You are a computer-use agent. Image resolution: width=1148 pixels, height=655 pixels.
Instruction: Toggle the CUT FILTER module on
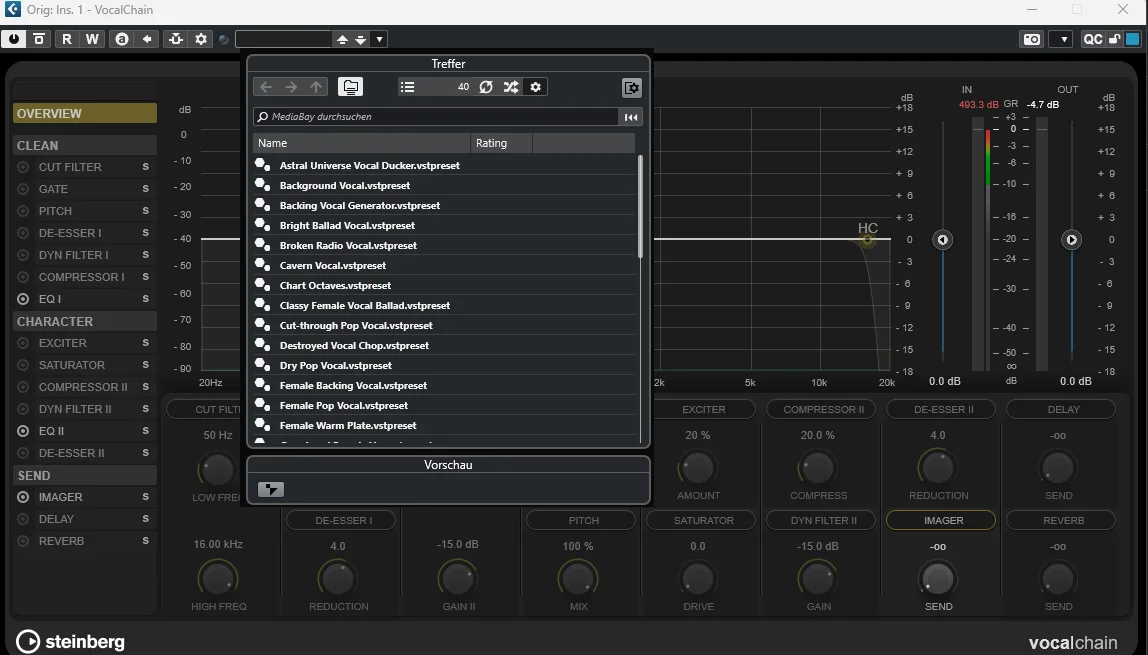23,168
